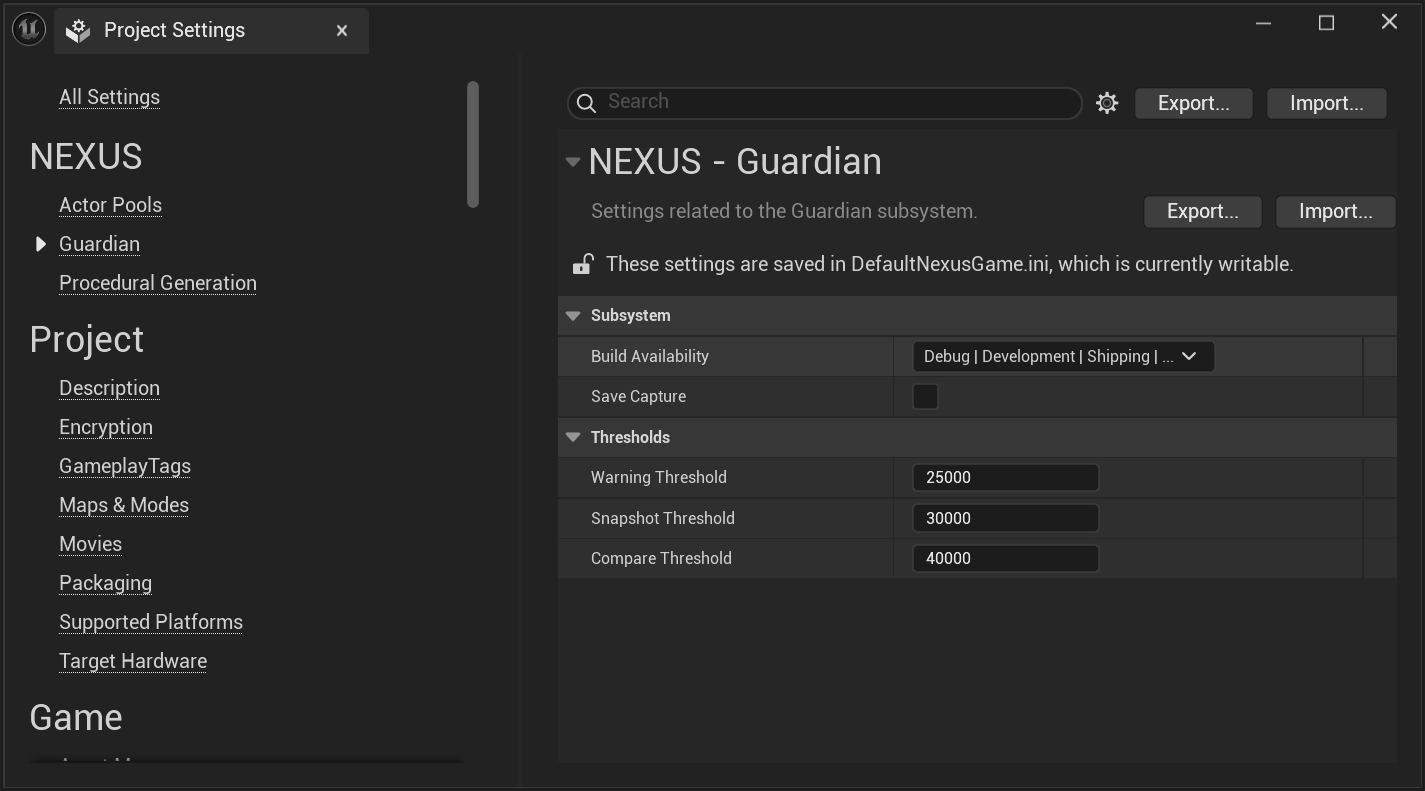Edit the Warning Threshold value field

click(1004, 477)
